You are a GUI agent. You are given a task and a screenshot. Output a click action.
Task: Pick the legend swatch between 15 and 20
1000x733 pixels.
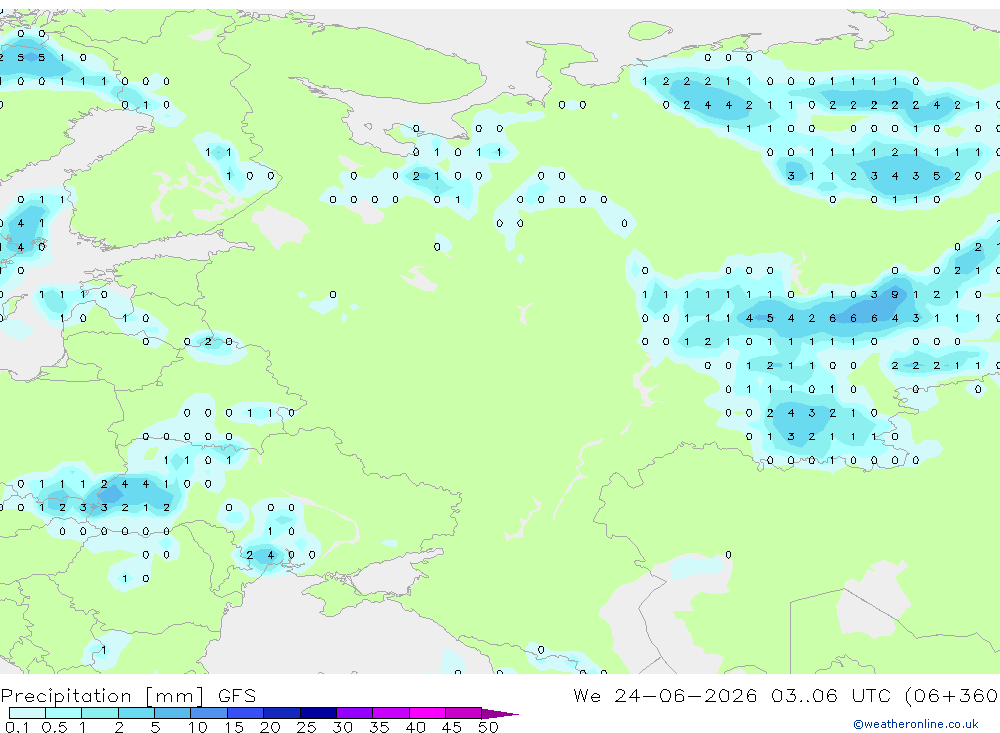pos(246,713)
